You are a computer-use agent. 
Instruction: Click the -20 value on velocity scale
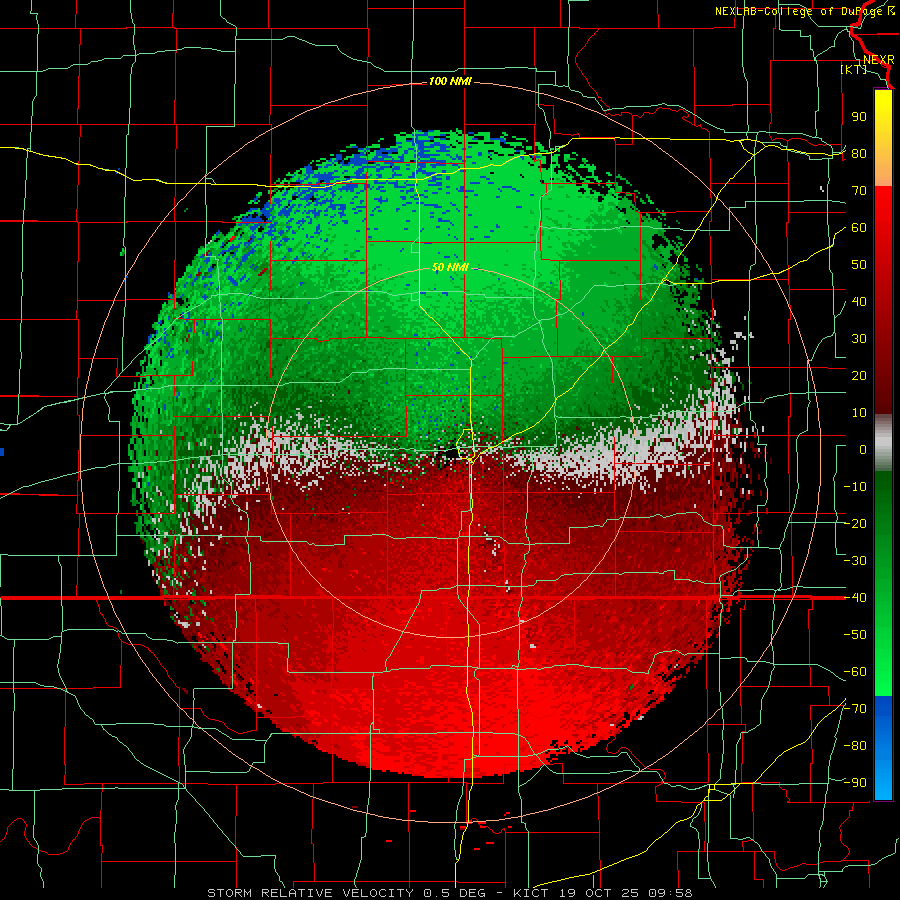pos(855,523)
